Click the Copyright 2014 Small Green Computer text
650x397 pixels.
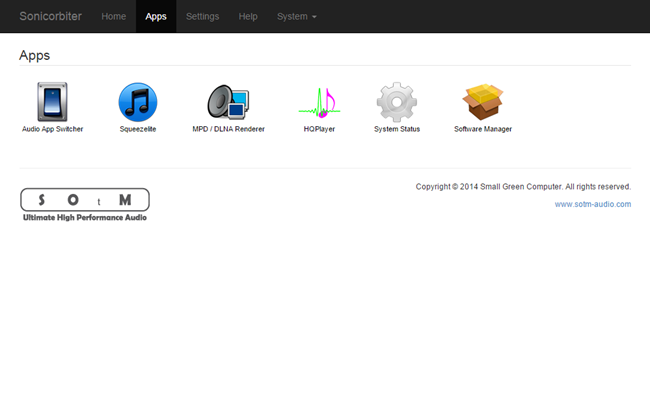523,187
